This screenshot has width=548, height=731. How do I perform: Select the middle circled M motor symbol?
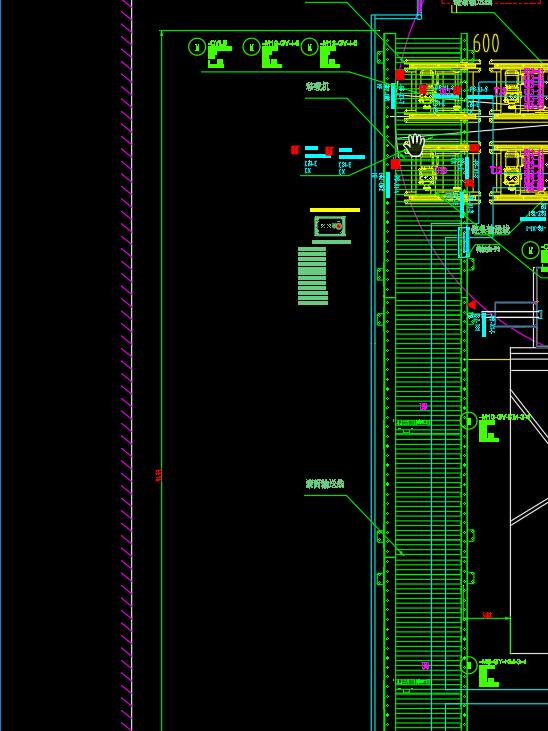252,47
